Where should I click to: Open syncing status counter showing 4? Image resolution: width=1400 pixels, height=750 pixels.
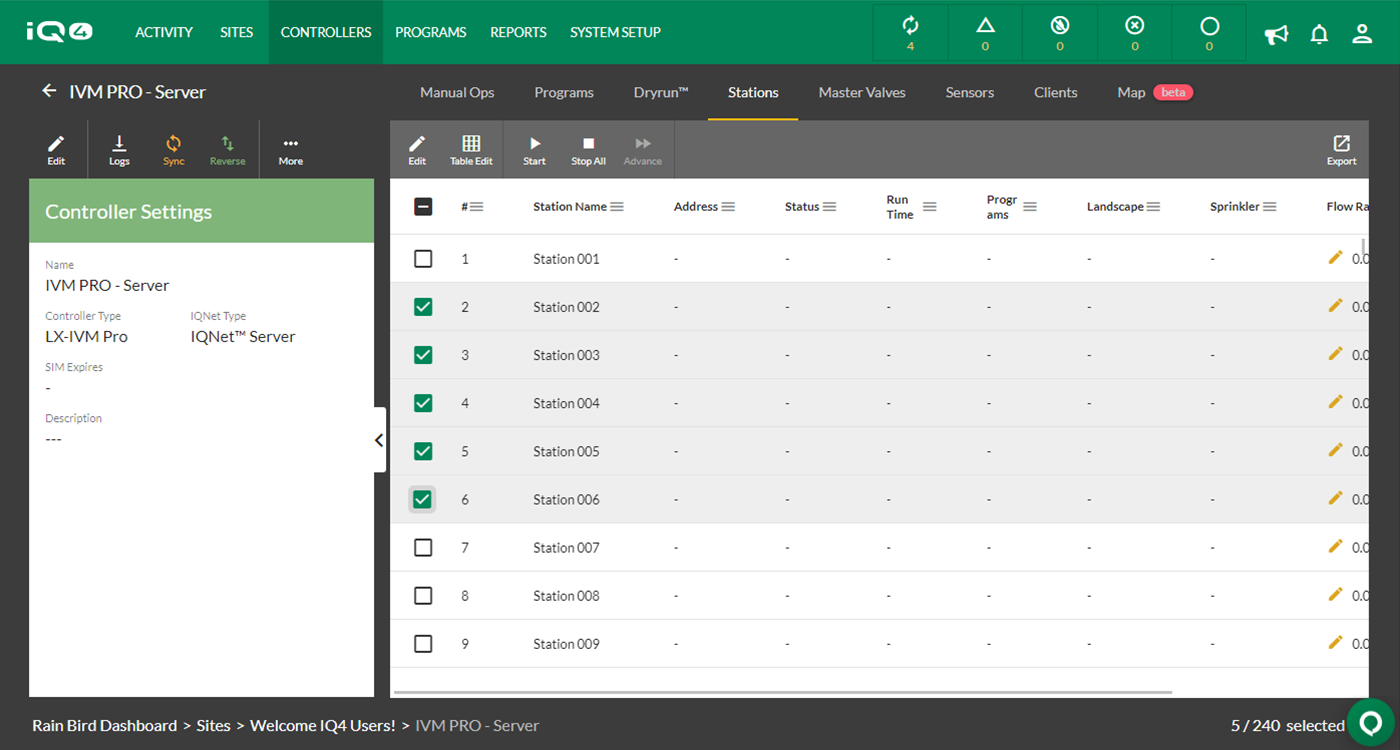[910, 32]
